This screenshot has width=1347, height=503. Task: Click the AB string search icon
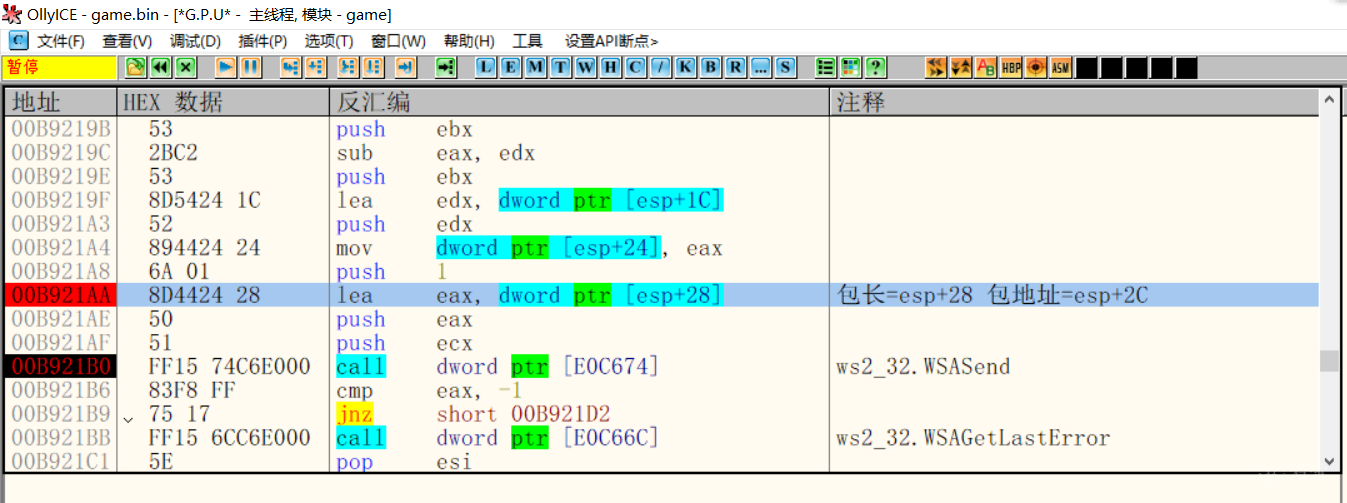986,67
